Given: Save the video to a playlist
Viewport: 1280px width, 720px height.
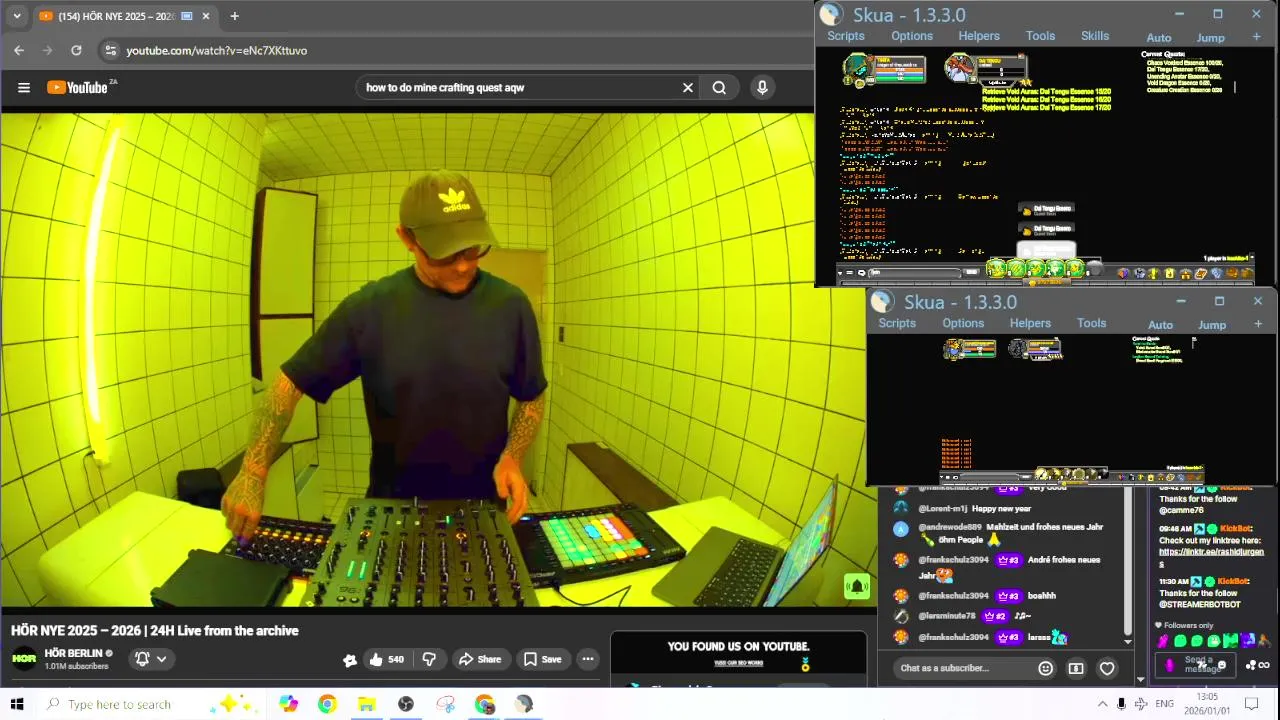Looking at the screenshot, I should [542, 659].
